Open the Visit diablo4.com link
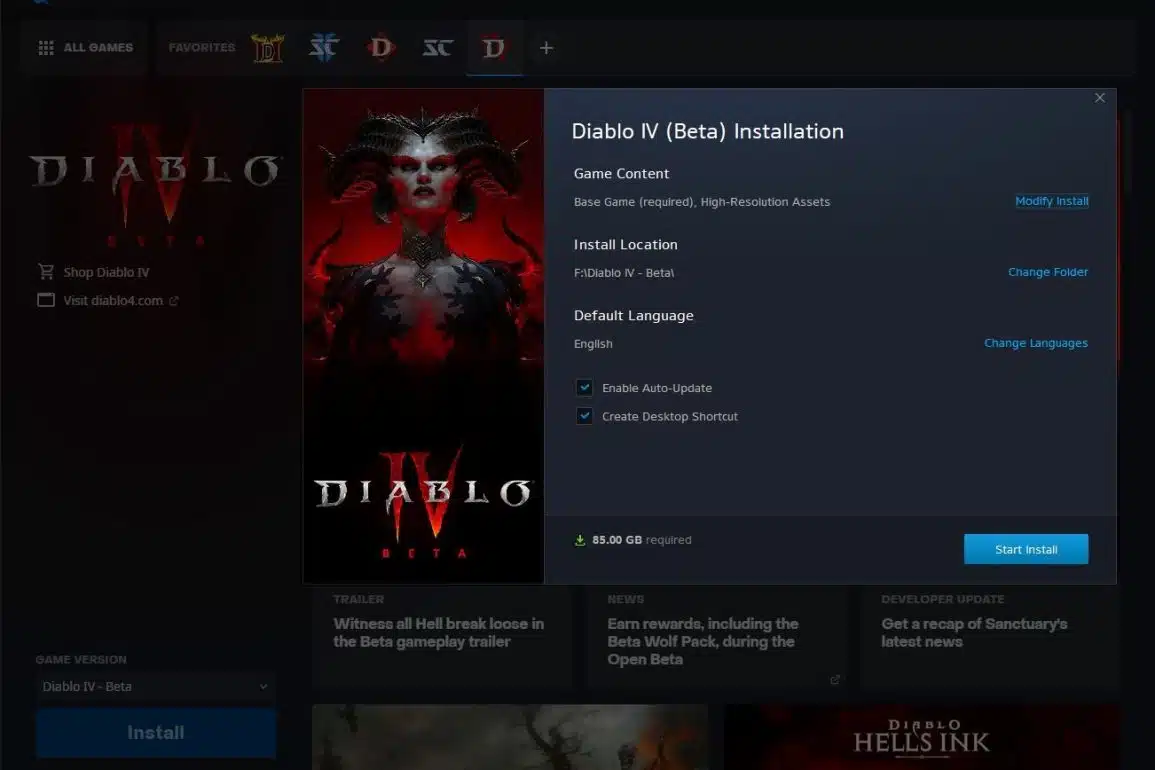This screenshot has width=1155, height=770. pos(113,301)
